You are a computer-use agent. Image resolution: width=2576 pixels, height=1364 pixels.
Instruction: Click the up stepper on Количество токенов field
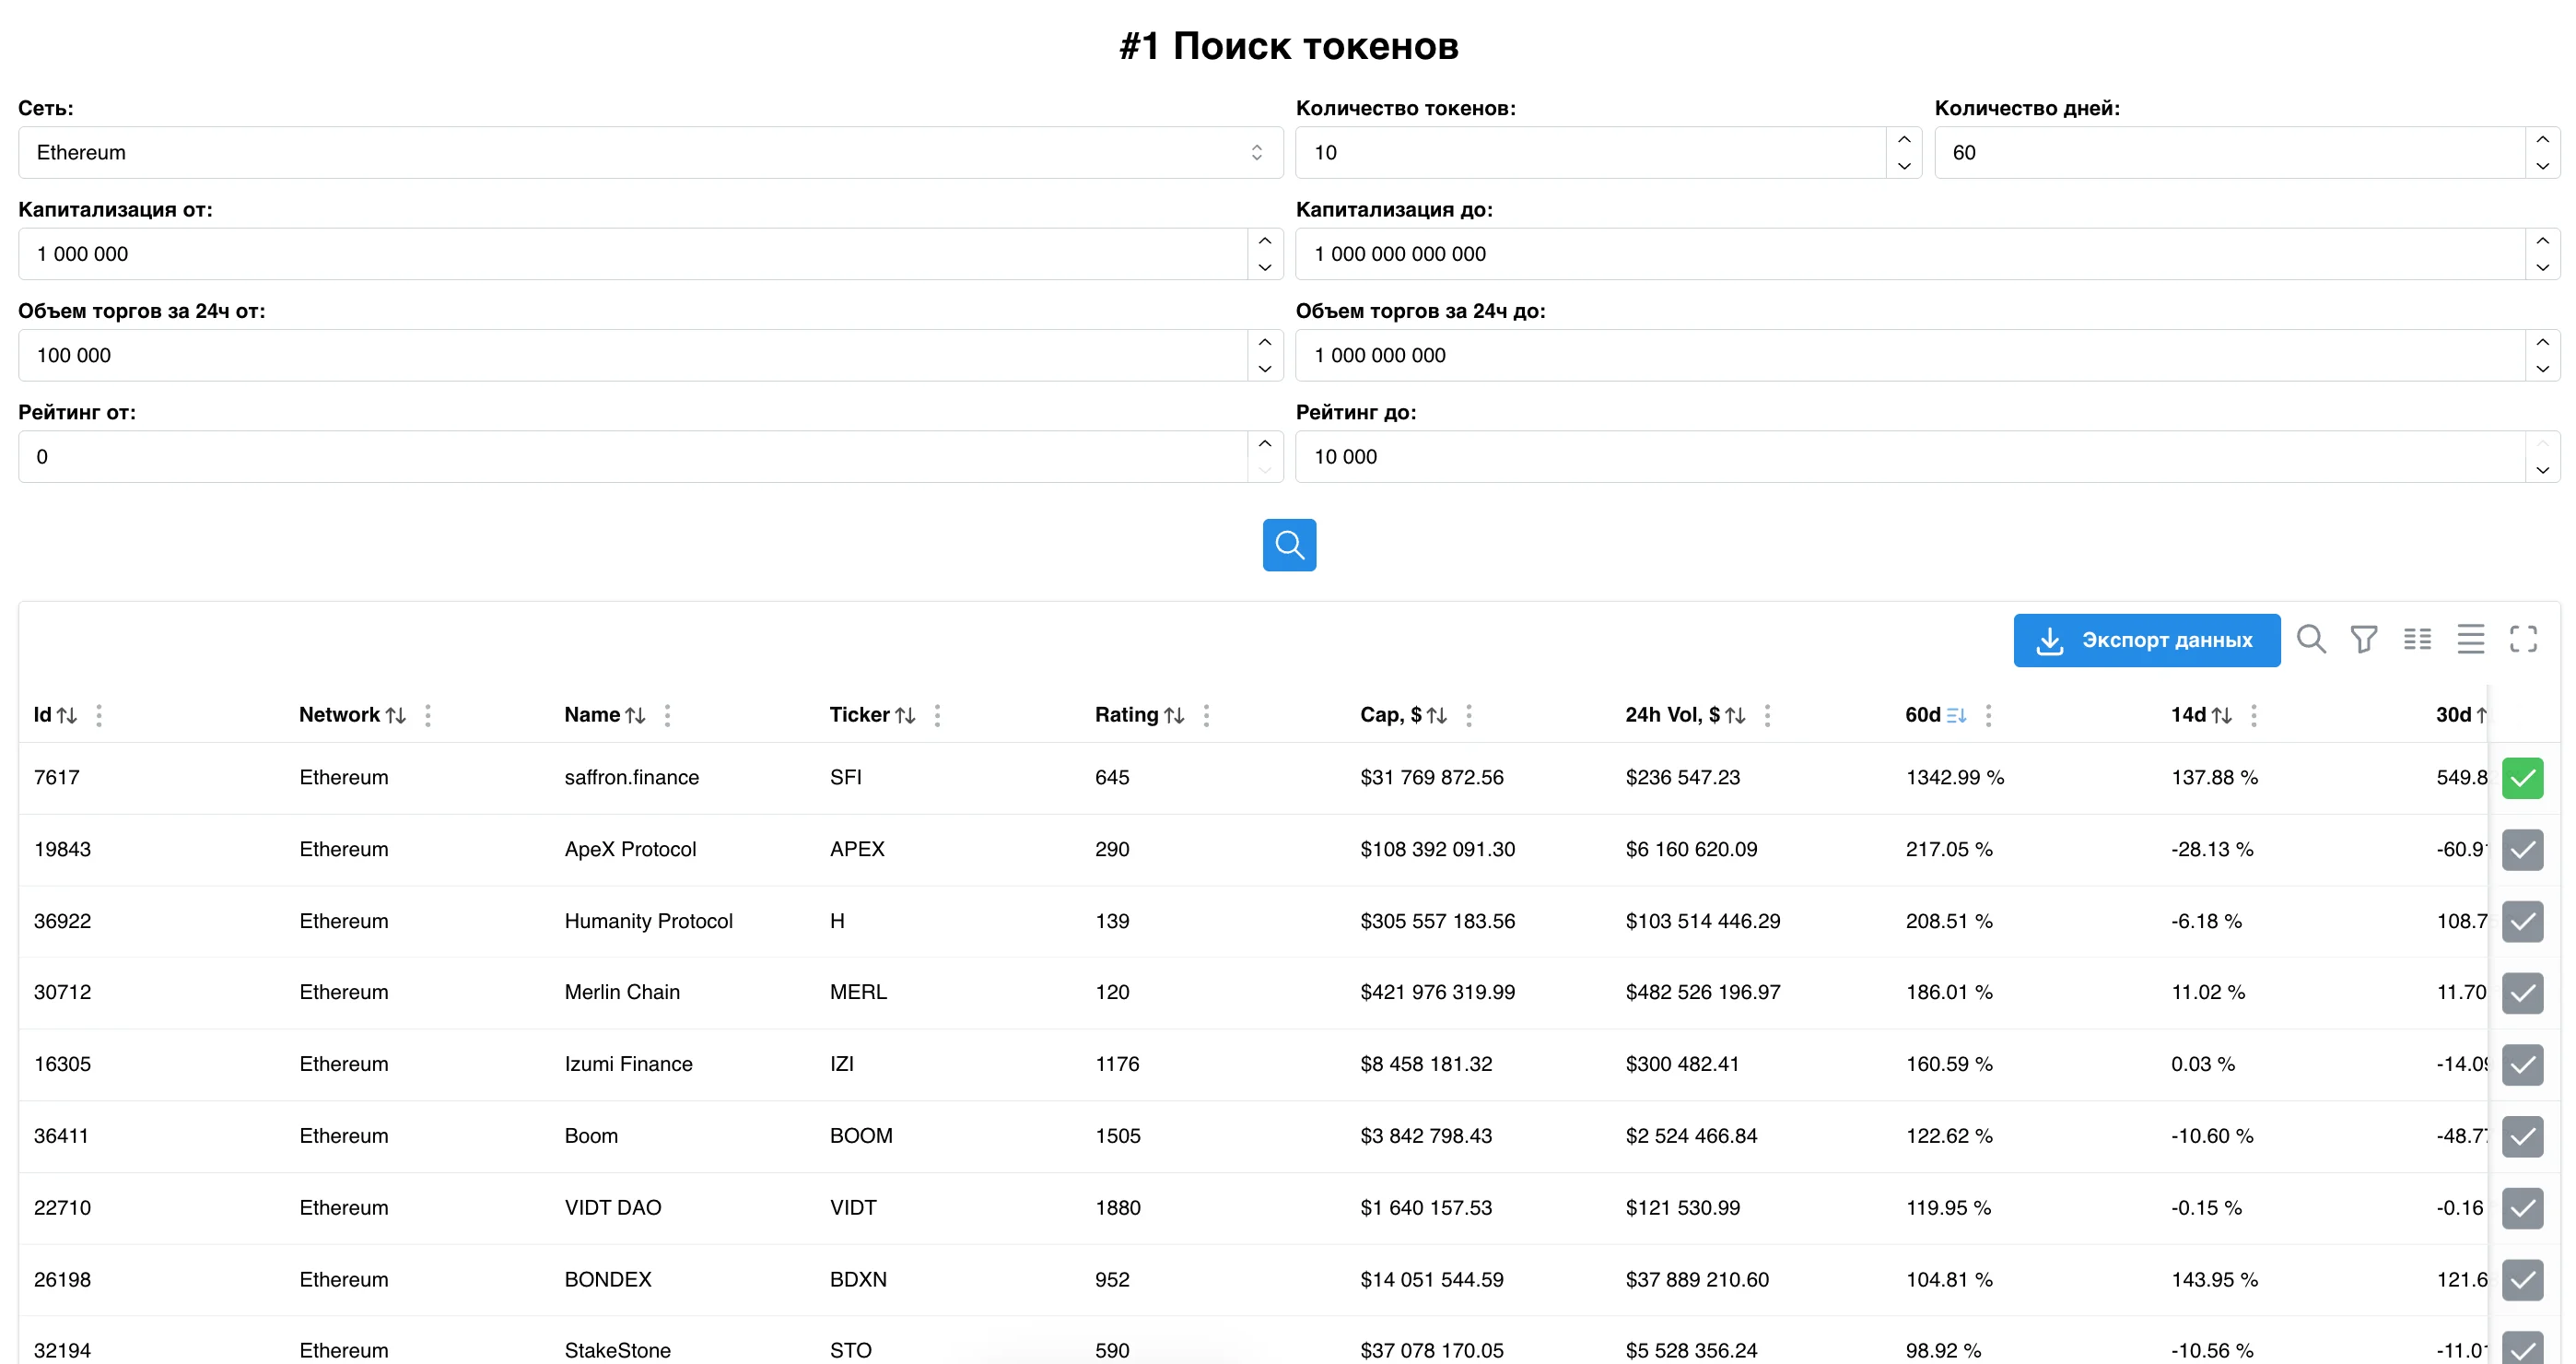pos(1903,140)
